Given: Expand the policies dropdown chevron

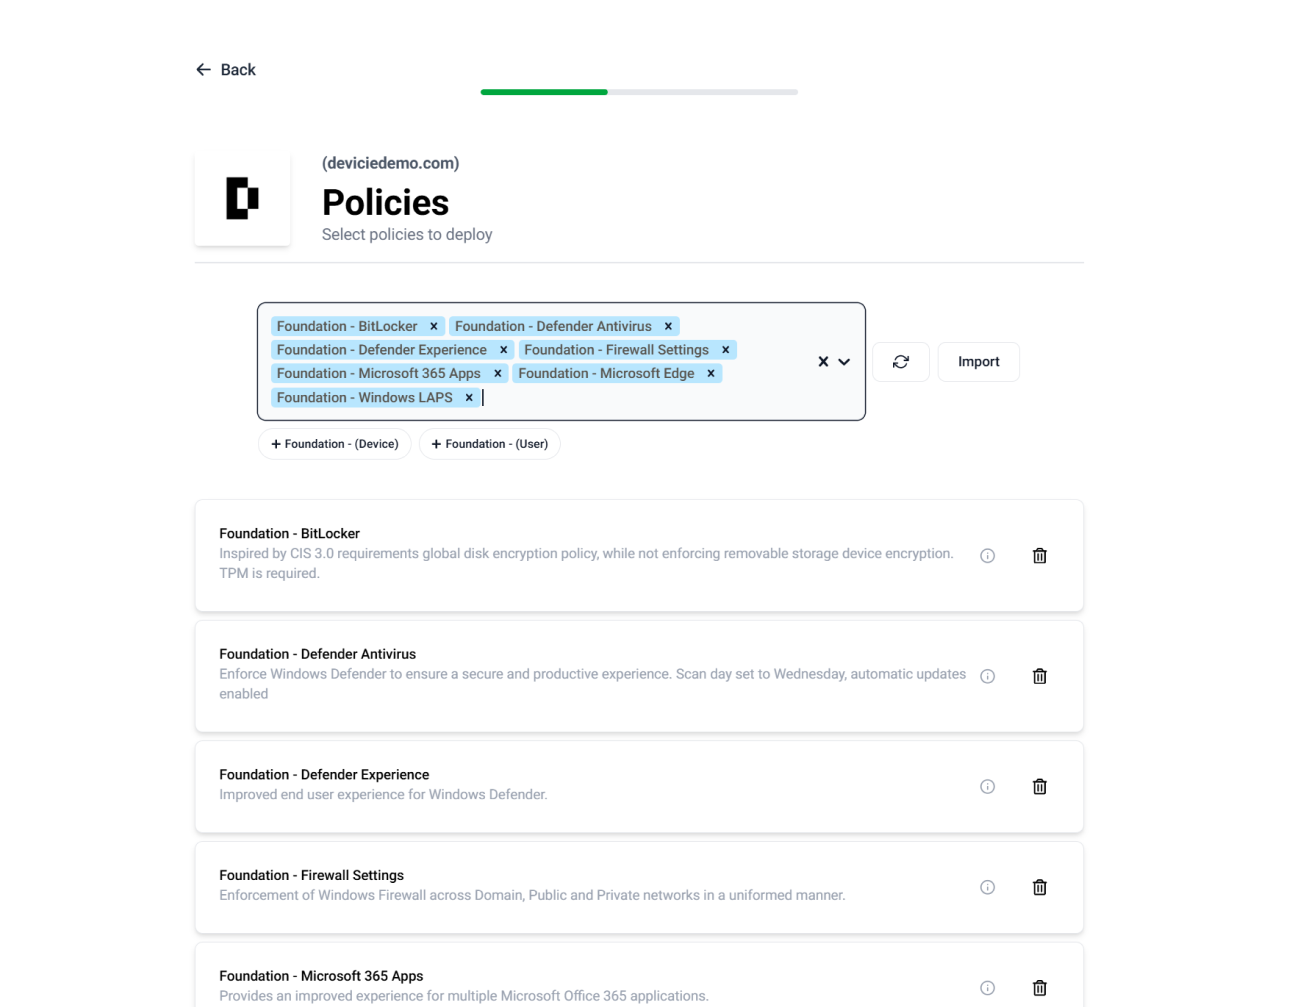Looking at the screenshot, I should click(x=845, y=362).
